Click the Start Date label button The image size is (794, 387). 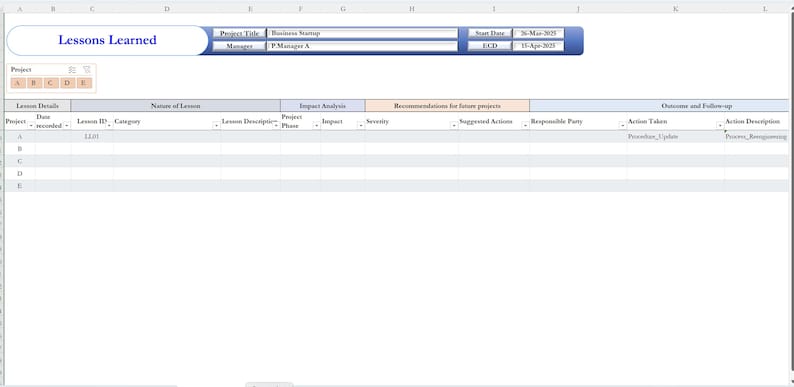(490, 33)
